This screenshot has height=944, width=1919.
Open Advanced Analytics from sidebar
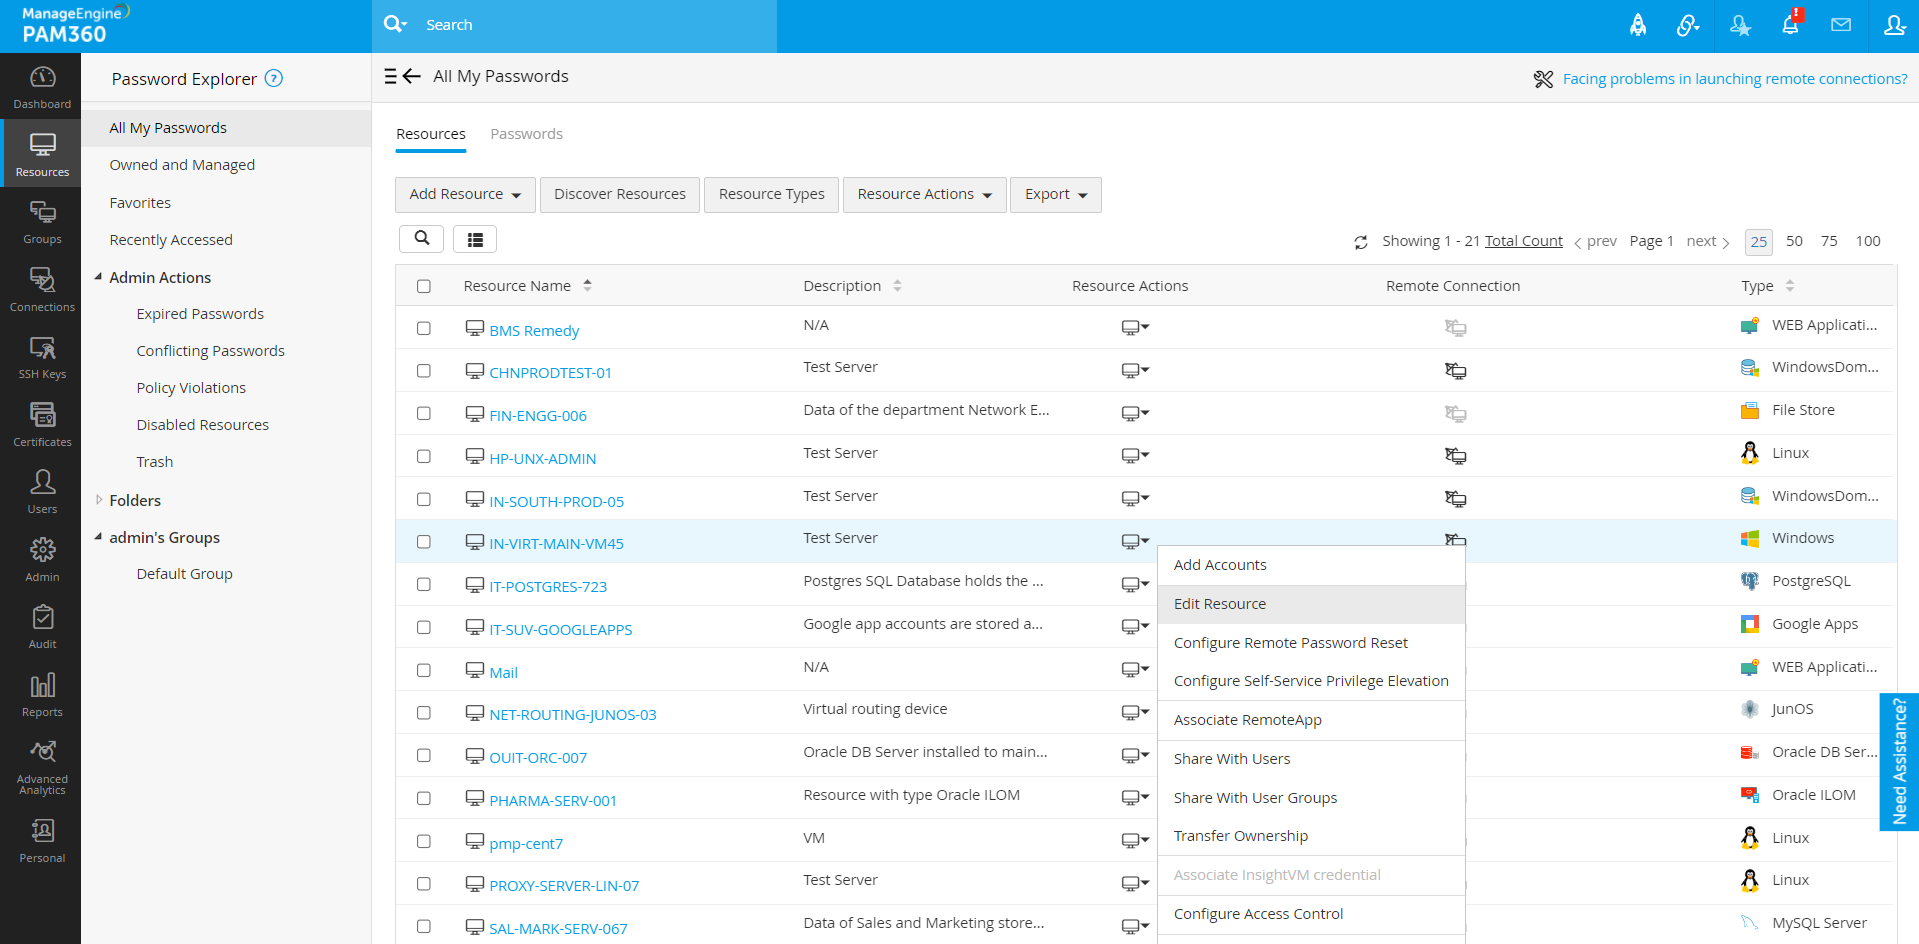(x=42, y=767)
